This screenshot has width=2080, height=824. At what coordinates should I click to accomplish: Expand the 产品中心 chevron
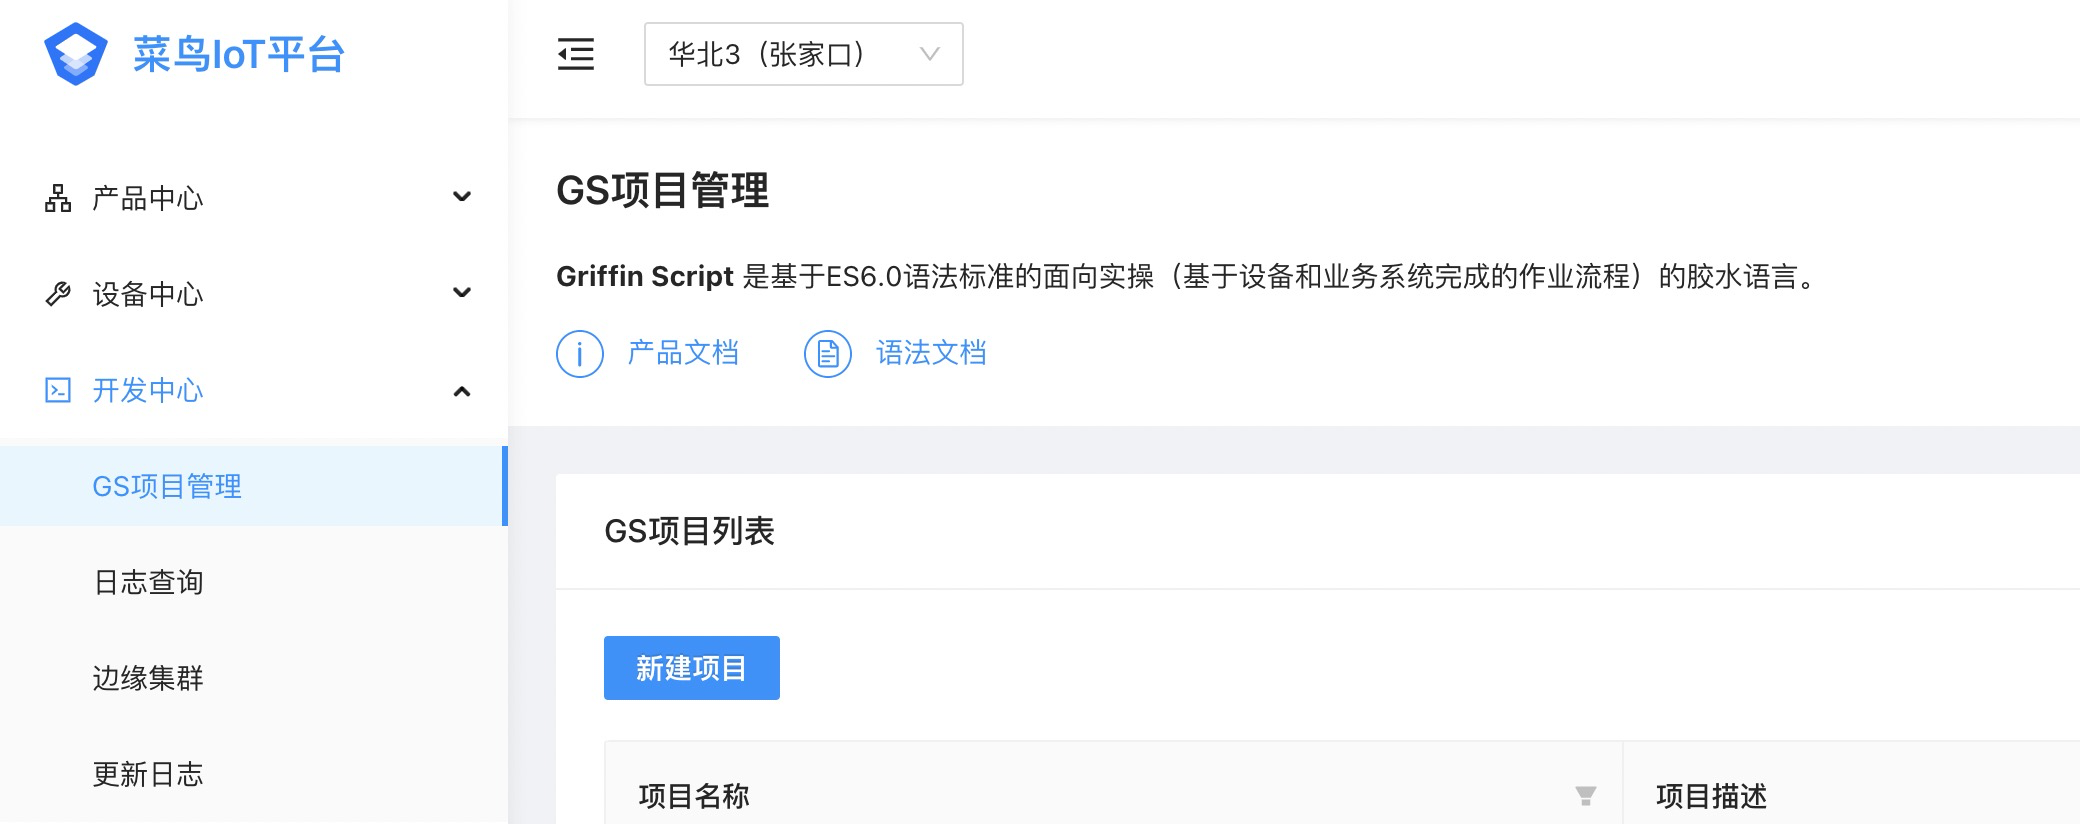462,197
